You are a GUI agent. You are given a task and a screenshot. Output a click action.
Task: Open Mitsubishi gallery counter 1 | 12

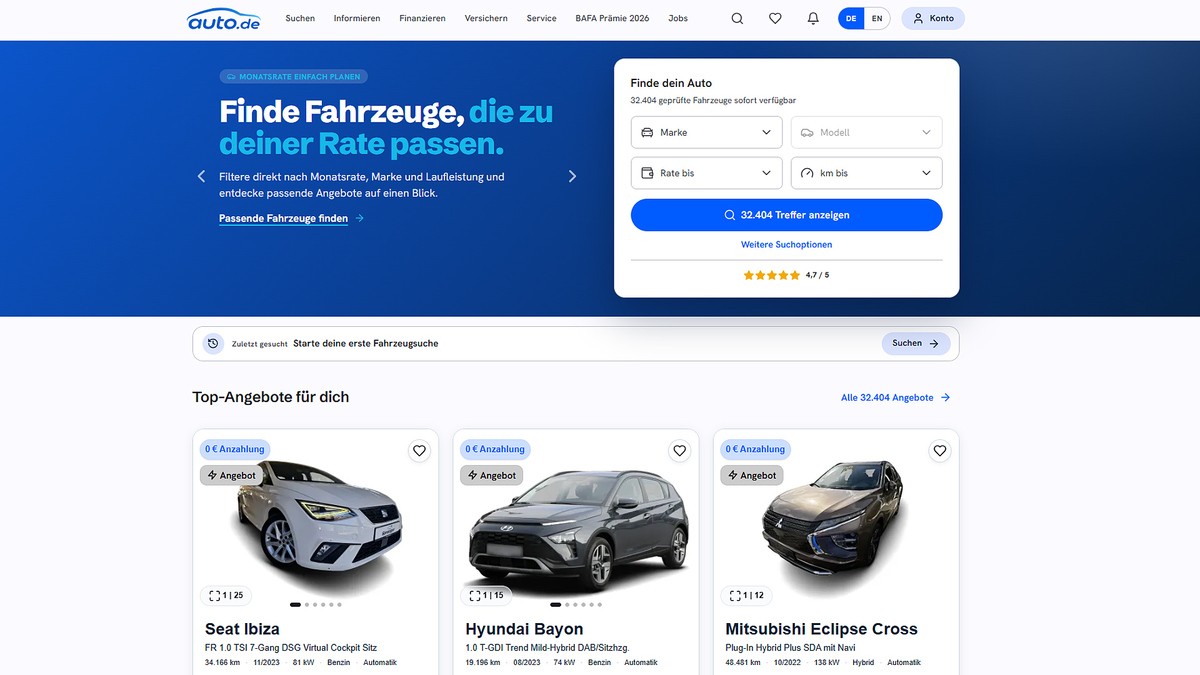tap(746, 595)
